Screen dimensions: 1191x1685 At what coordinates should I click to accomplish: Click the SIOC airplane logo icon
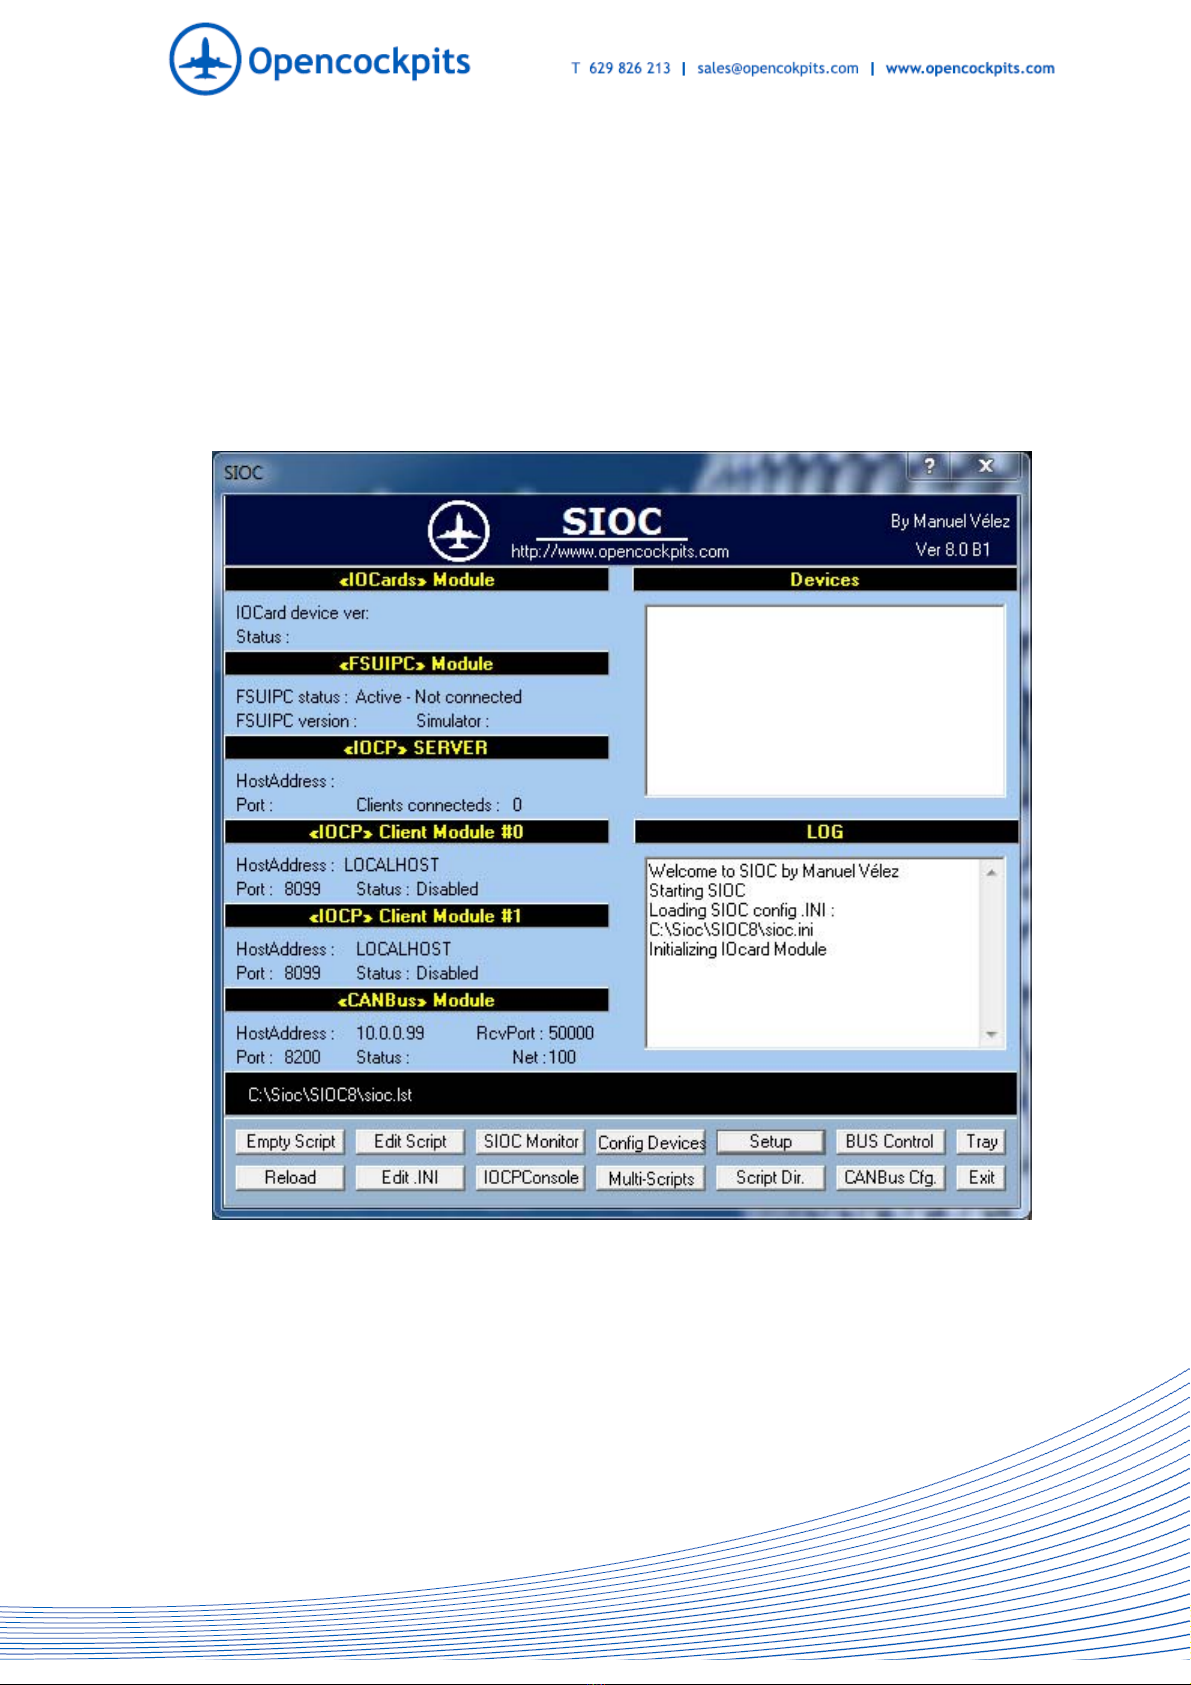(459, 531)
